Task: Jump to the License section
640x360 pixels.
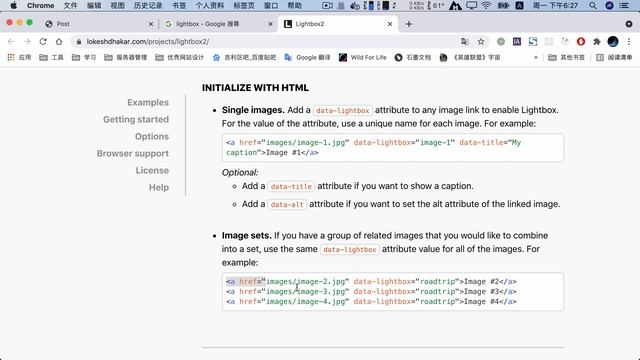Action: click(x=152, y=171)
